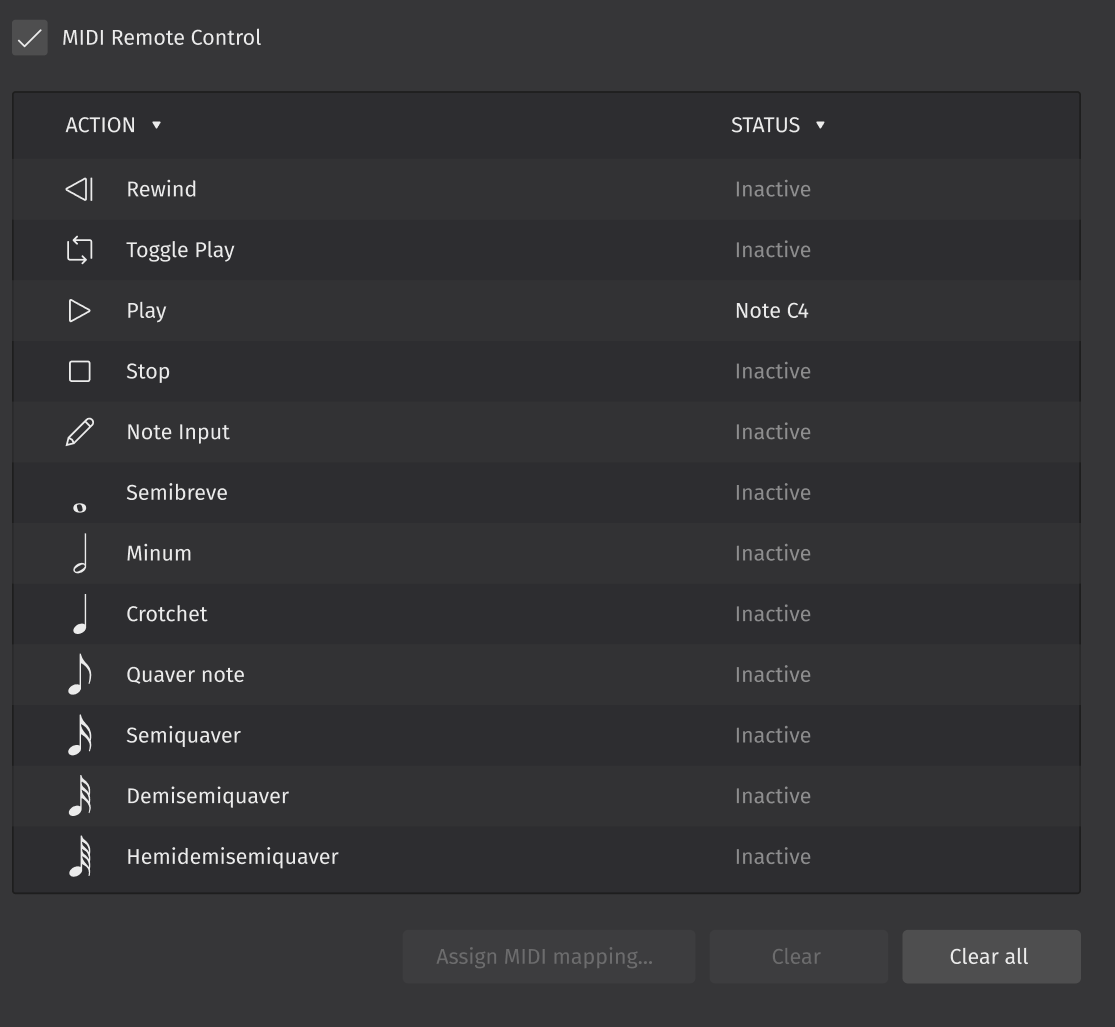Click the Quaver note icon
1115x1027 pixels.
pos(79,674)
